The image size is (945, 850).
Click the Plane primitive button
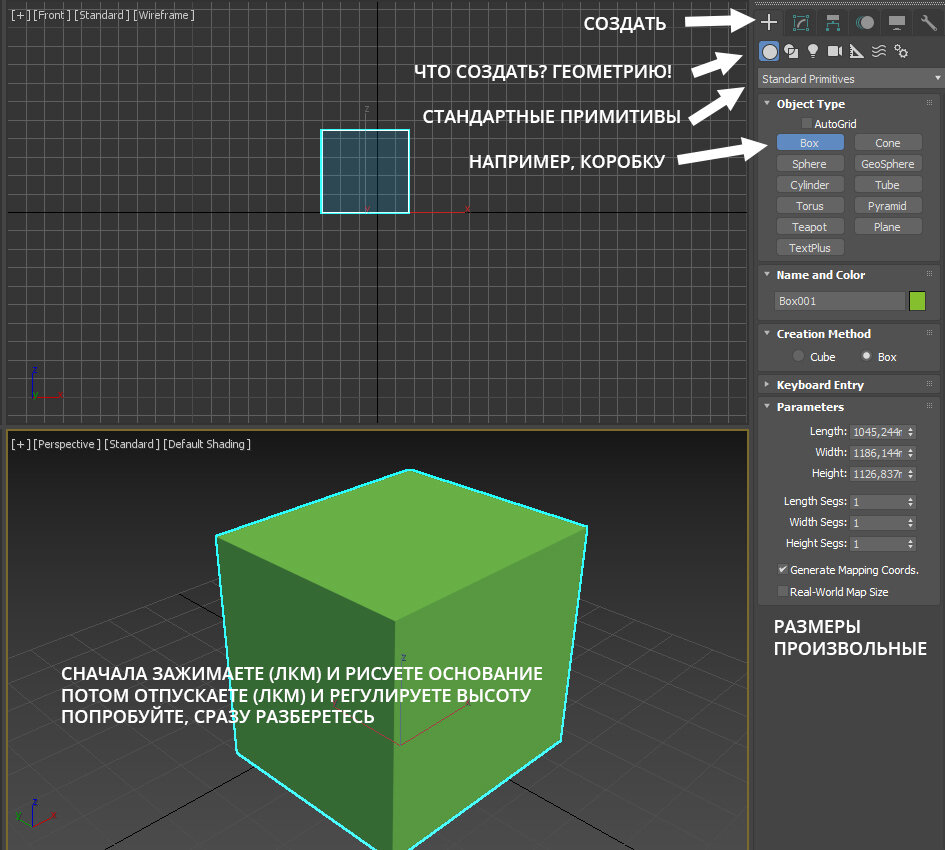coord(888,227)
